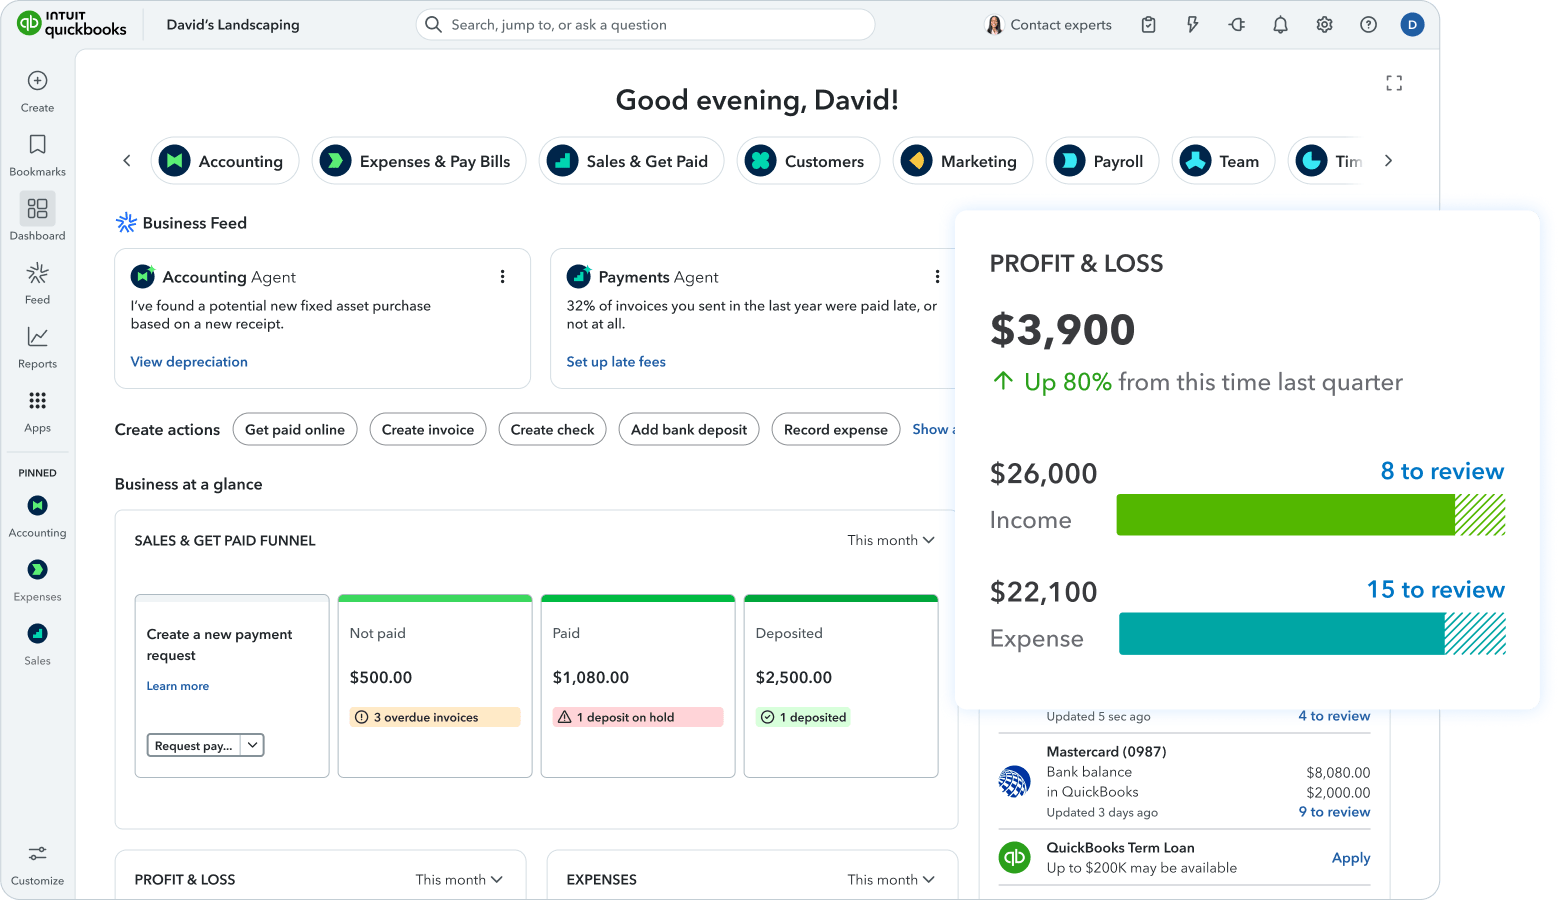Toggle full screen view of dashboard
Screen dimensions: 1559x900
point(1394,83)
